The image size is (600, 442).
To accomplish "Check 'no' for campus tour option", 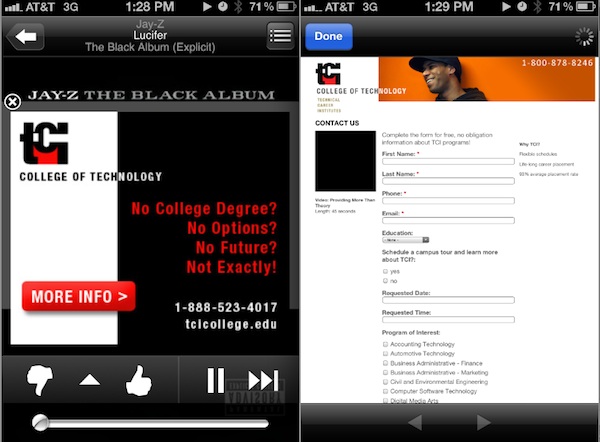I will coord(386,282).
